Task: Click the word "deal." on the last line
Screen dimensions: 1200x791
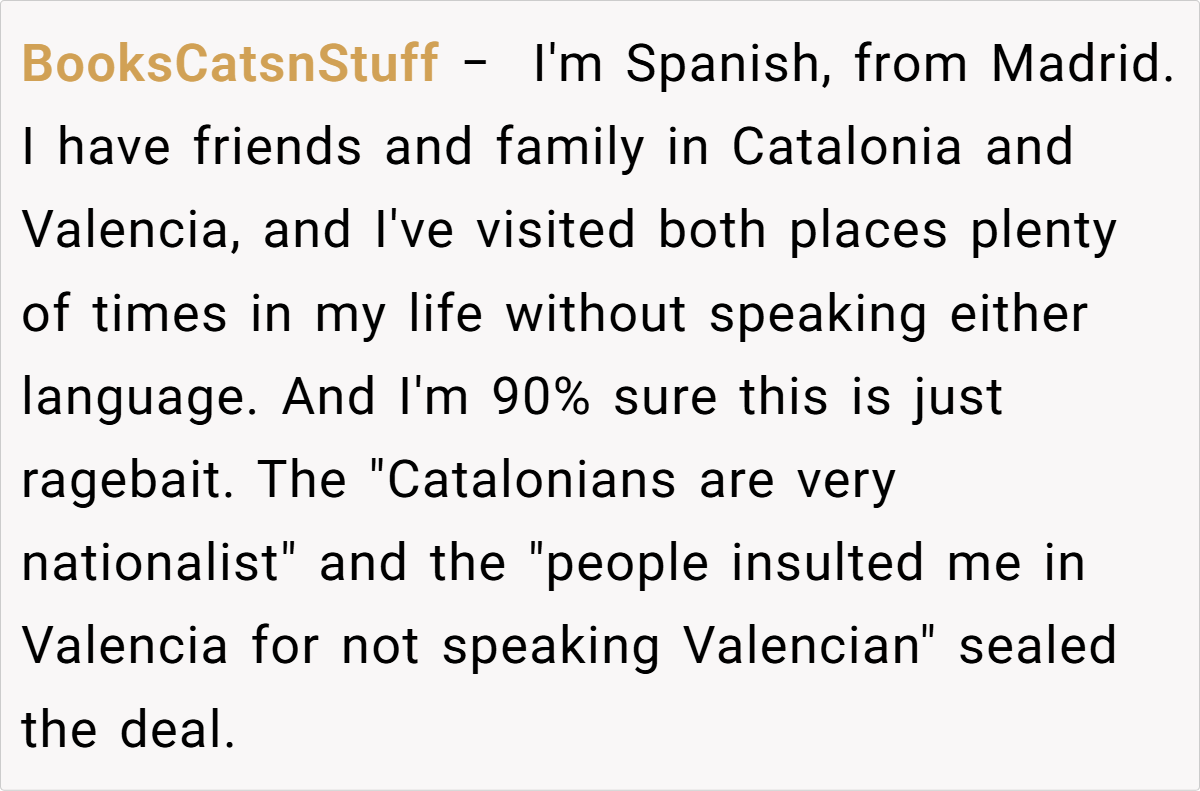Action: [x=178, y=729]
